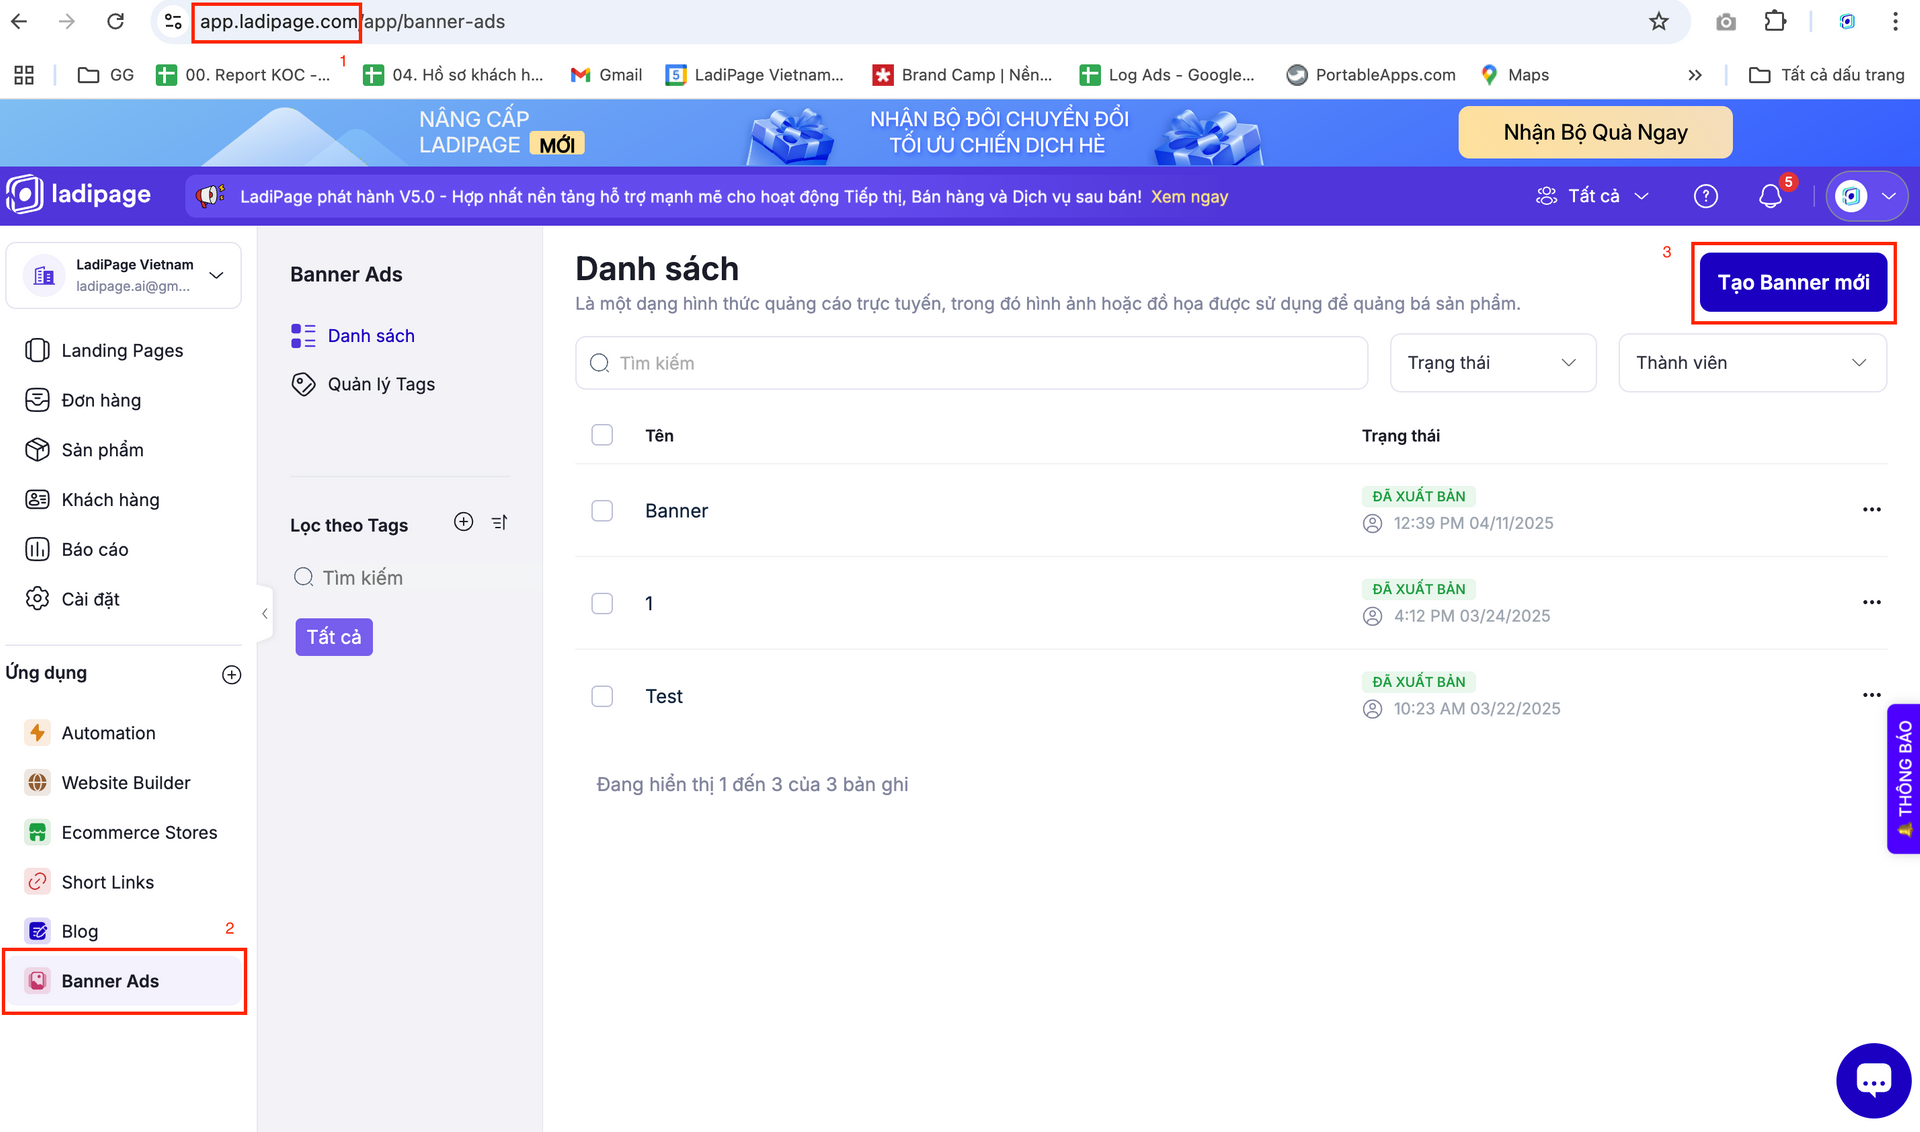This screenshot has width=1920, height=1132.
Task: Open the Chrome apps grid
Action: pyautogui.click(x=24, y=75)
